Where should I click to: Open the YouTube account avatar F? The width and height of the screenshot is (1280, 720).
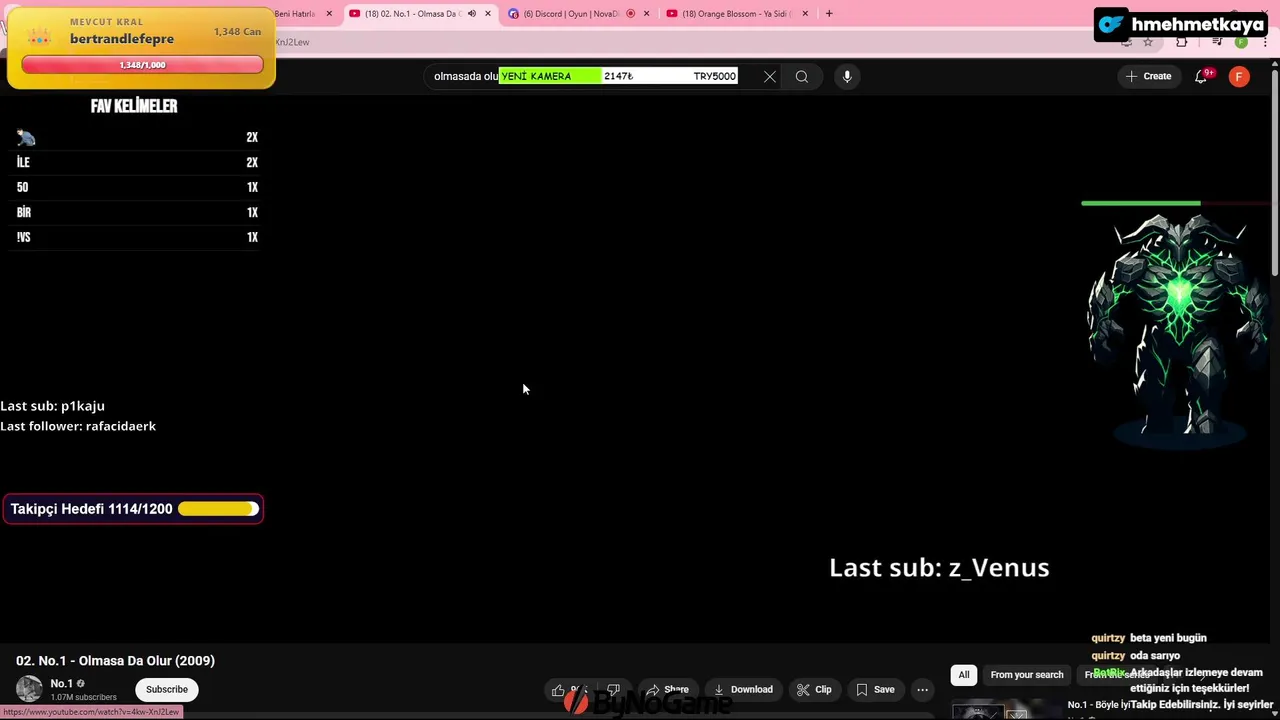pyautogui.click(x=1239, y=76)
